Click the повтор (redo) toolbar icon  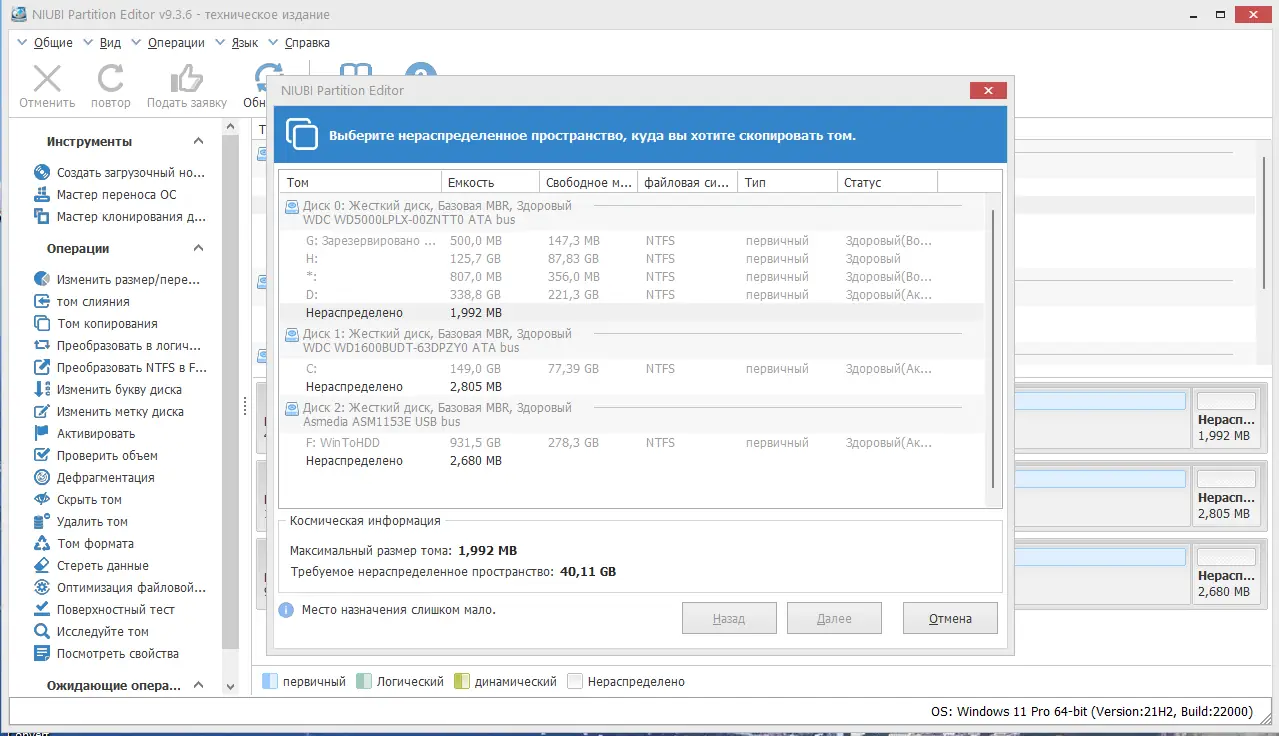(110, 80)
